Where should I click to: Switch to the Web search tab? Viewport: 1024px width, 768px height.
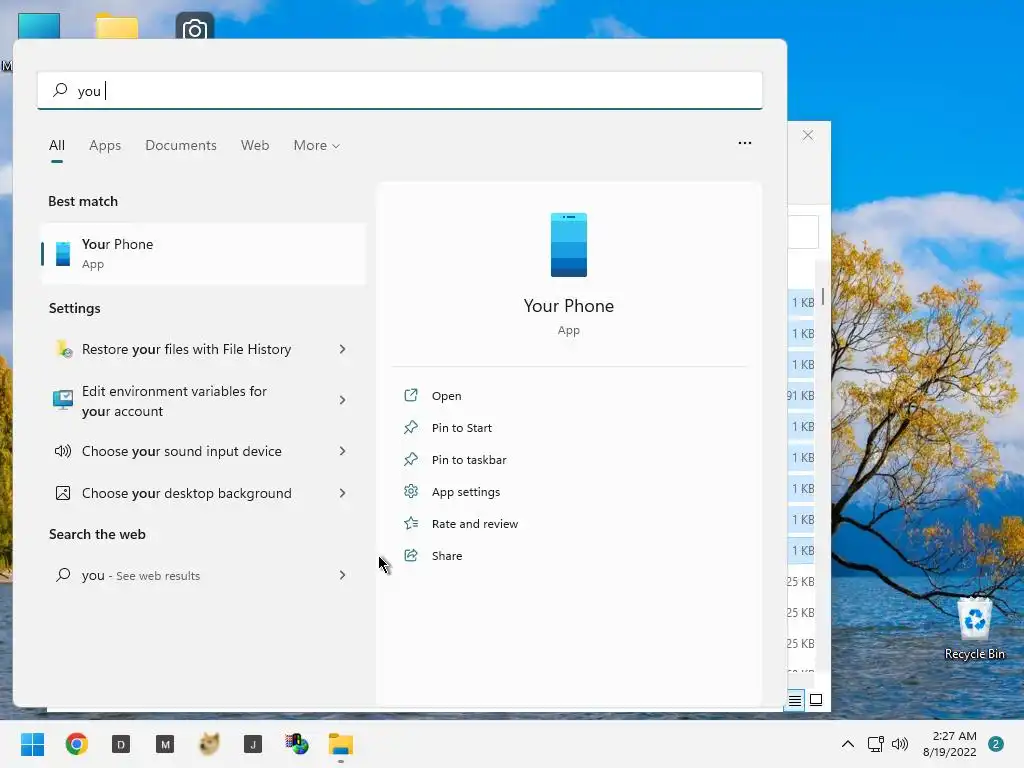(255, 145)
